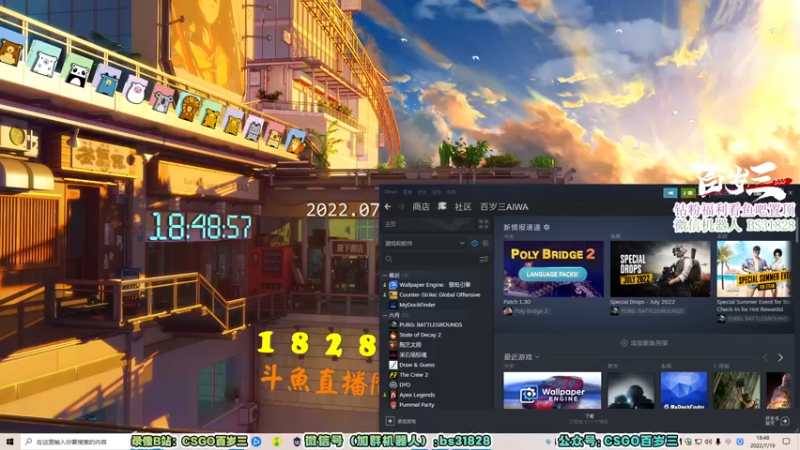The height and width of the screenshot is (450, 800).
Task: Open friends and chat button
Action: click(x=779, y=421)
